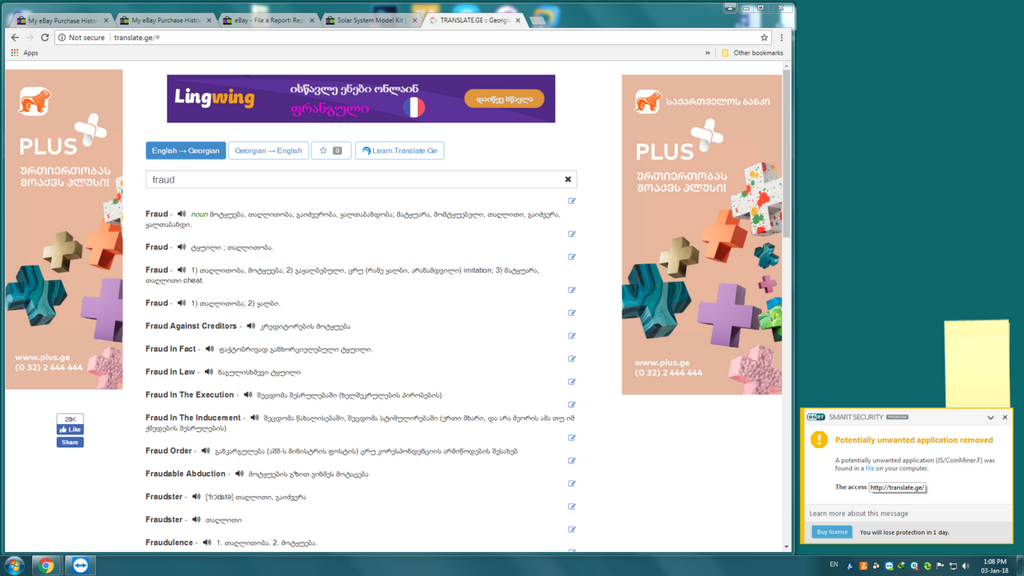Switch to second My eBay Purchase History tab

(165, 20)
